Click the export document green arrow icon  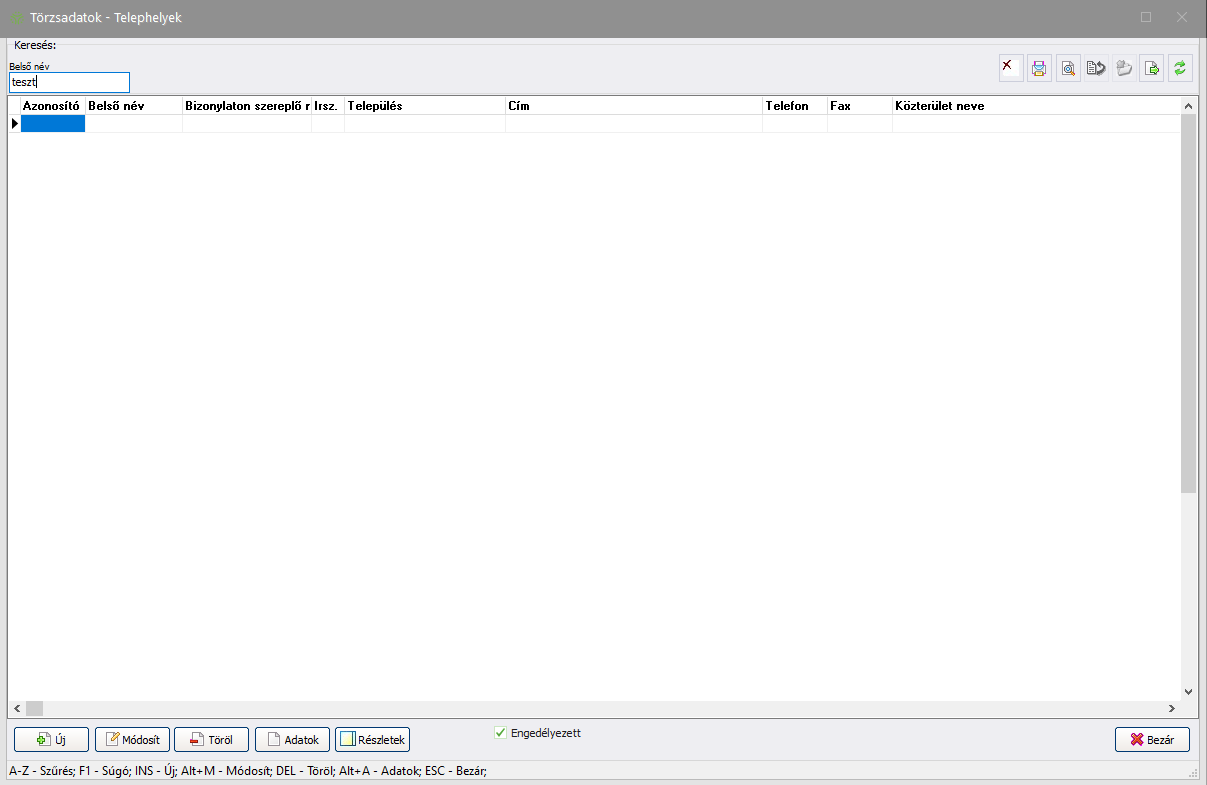point(1152,68)
